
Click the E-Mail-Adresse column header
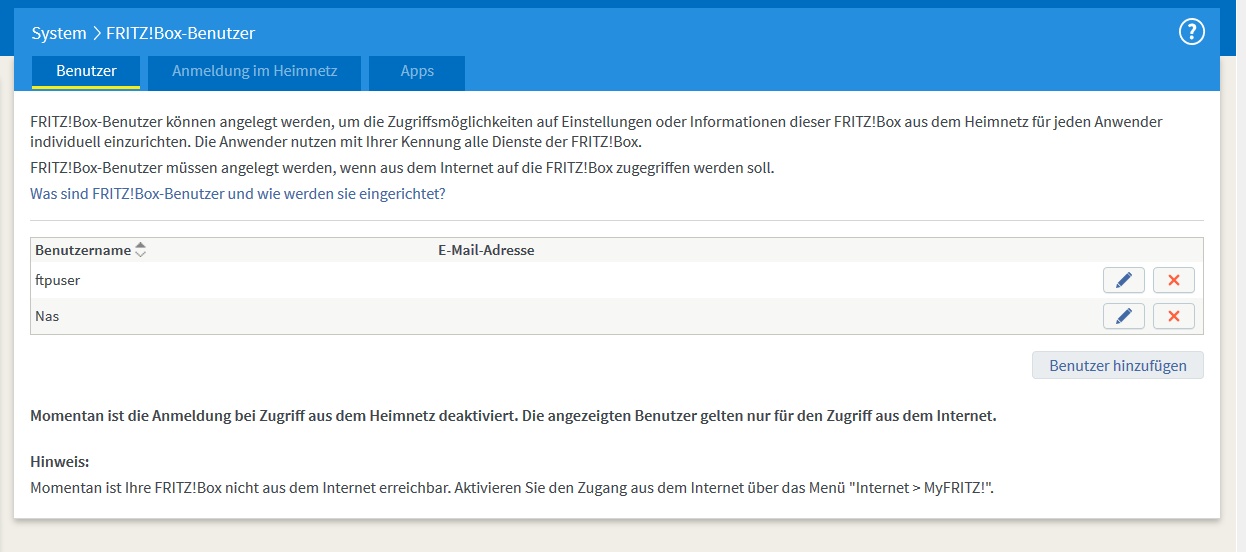pyautogui.click(x=486, y=250)
